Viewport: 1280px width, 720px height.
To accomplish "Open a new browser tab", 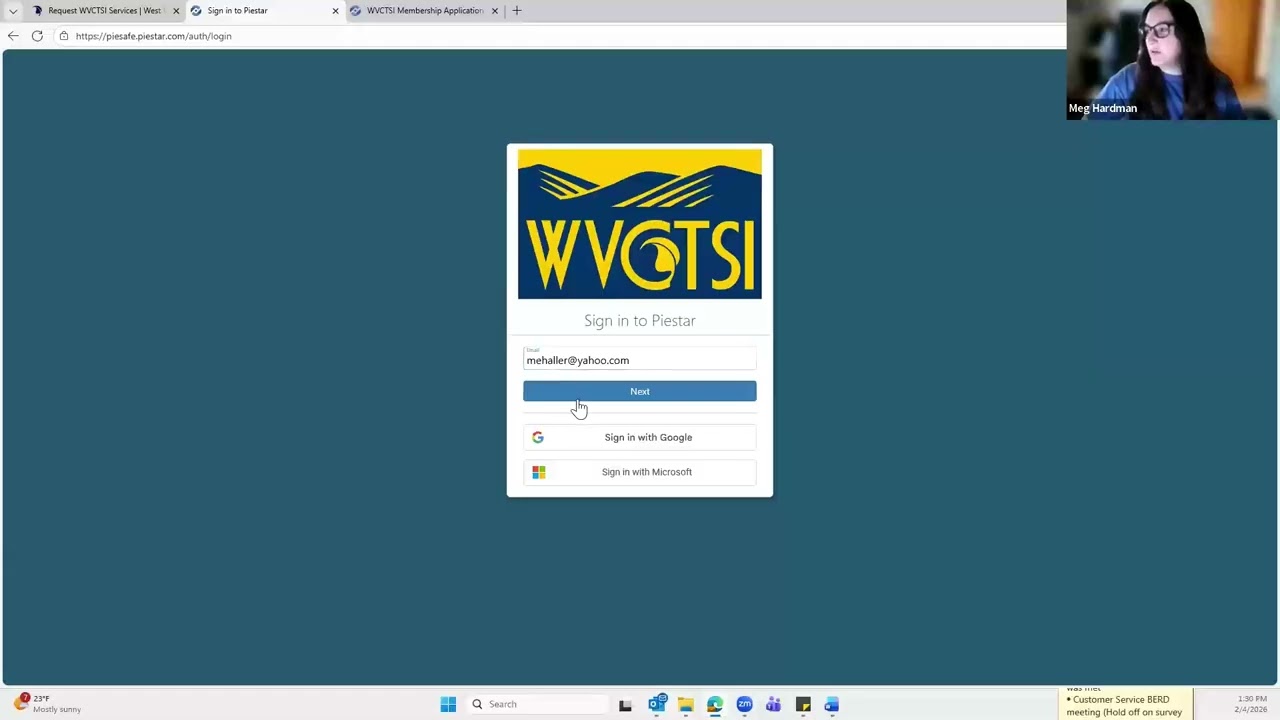I will click(x=517, y=11).
